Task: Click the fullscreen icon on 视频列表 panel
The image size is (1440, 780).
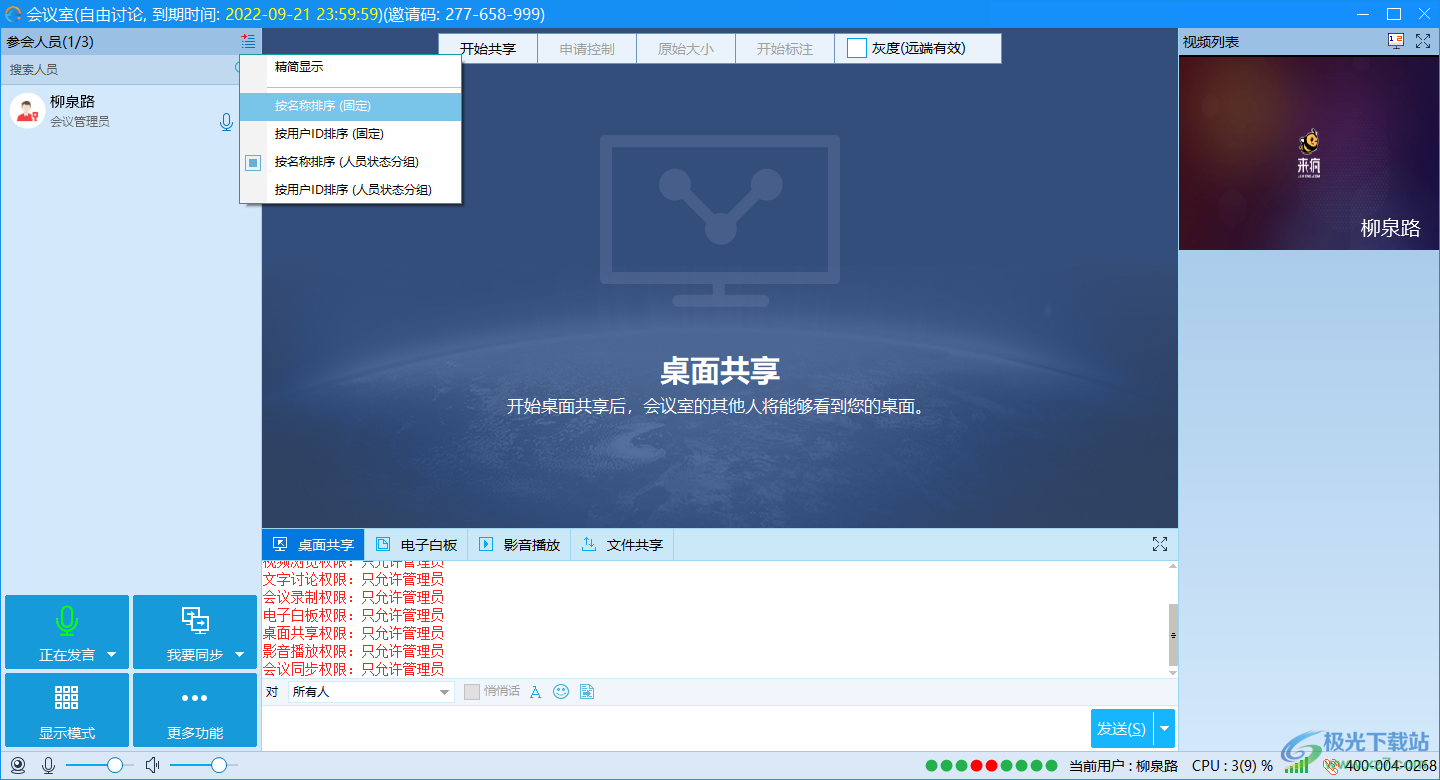Action: (1423, 41)
